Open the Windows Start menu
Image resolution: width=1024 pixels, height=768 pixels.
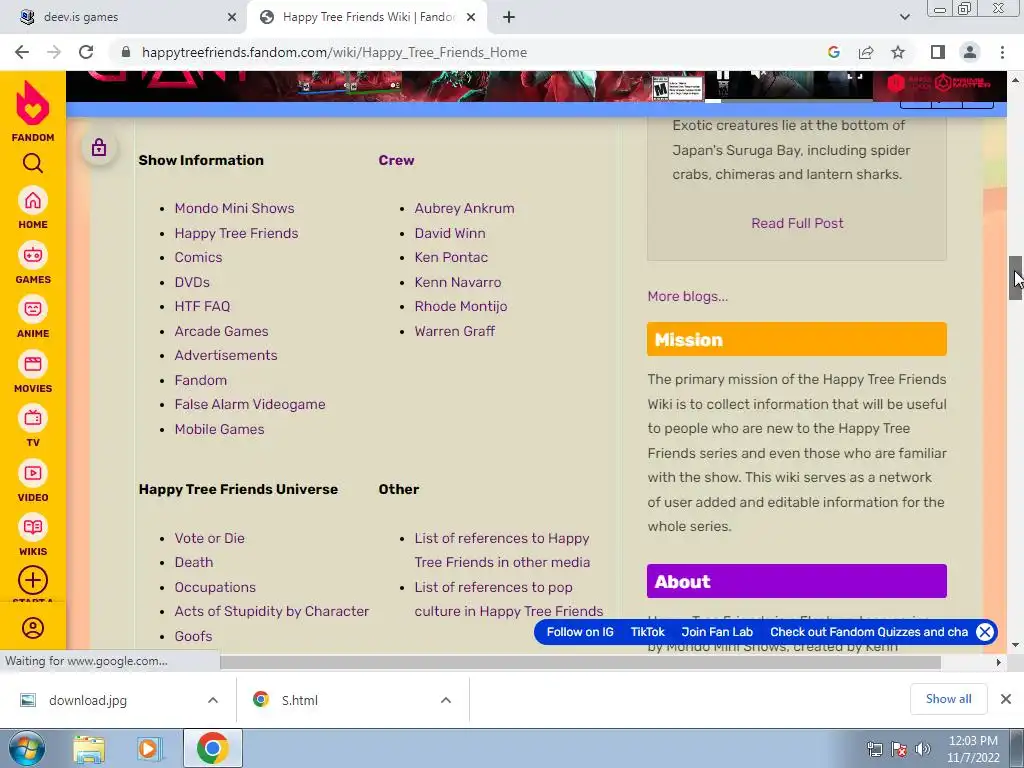click(26, 748)
